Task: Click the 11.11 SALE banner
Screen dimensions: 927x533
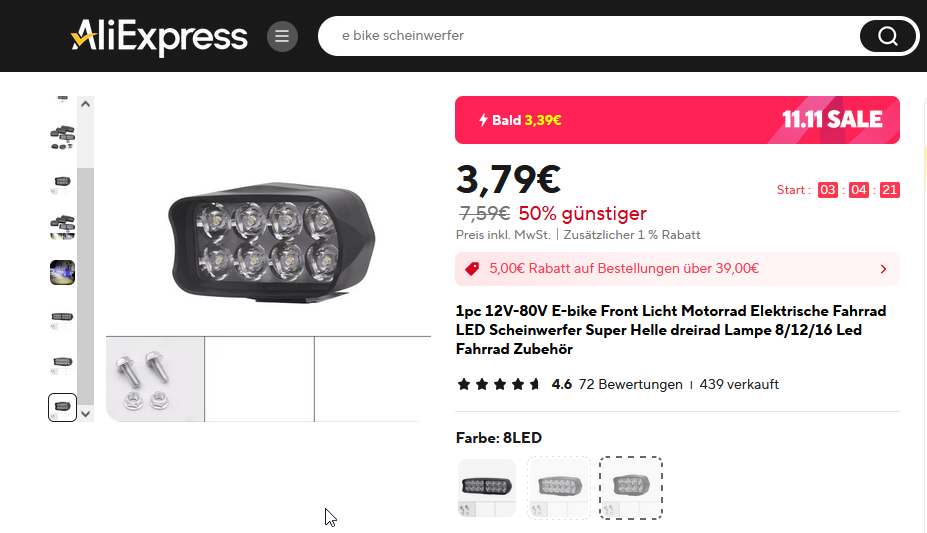Action: 832,120
